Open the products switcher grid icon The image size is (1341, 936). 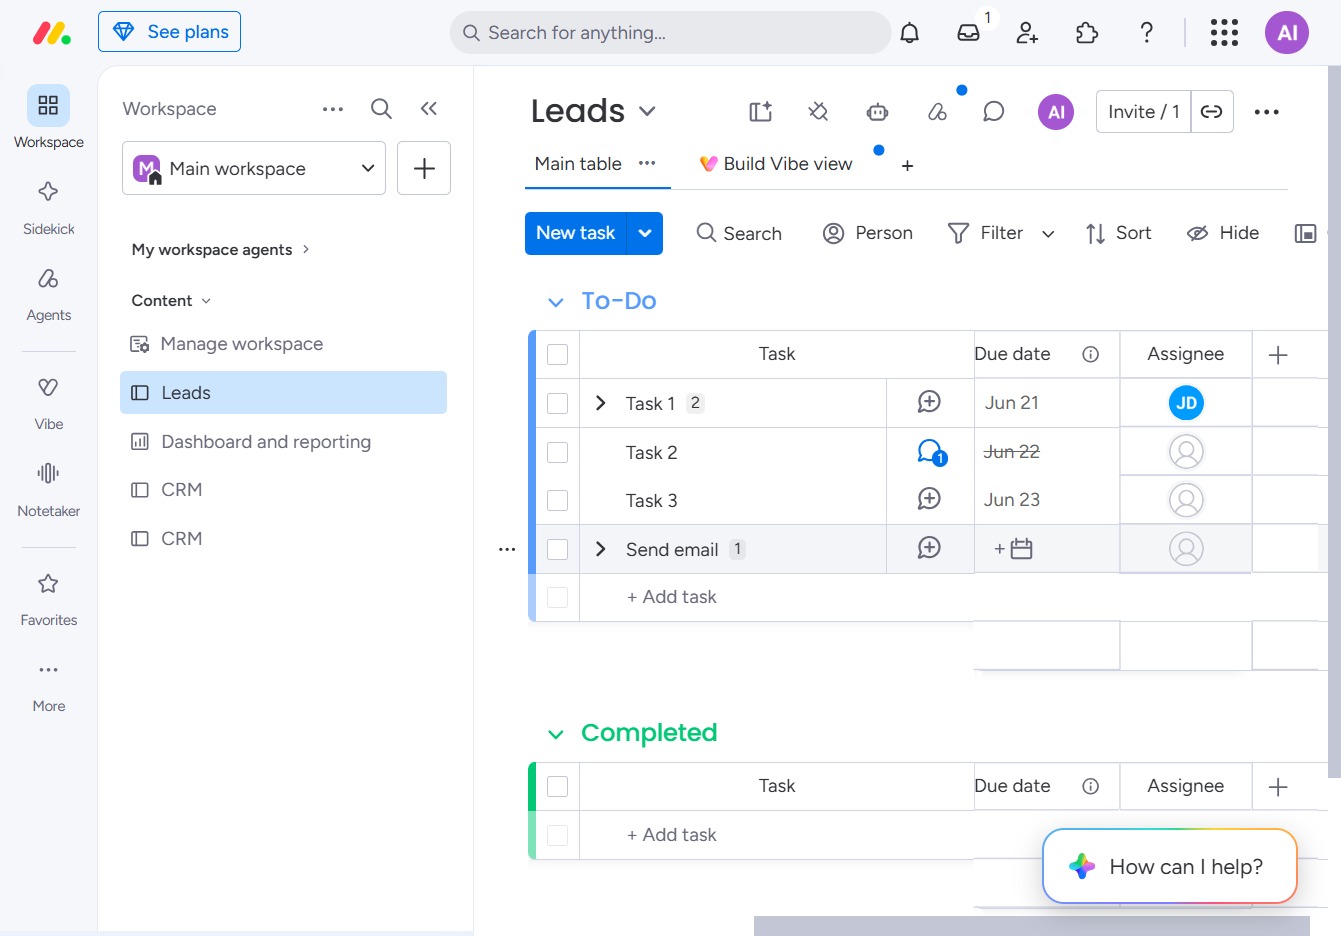click(1224, 33)
